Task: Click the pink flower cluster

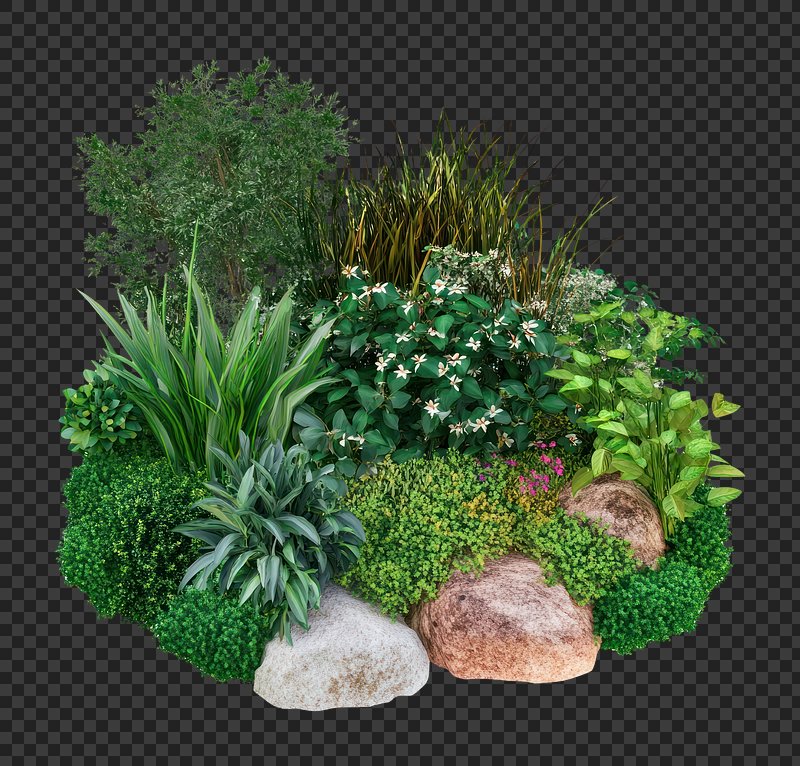Action: (540, 472)
